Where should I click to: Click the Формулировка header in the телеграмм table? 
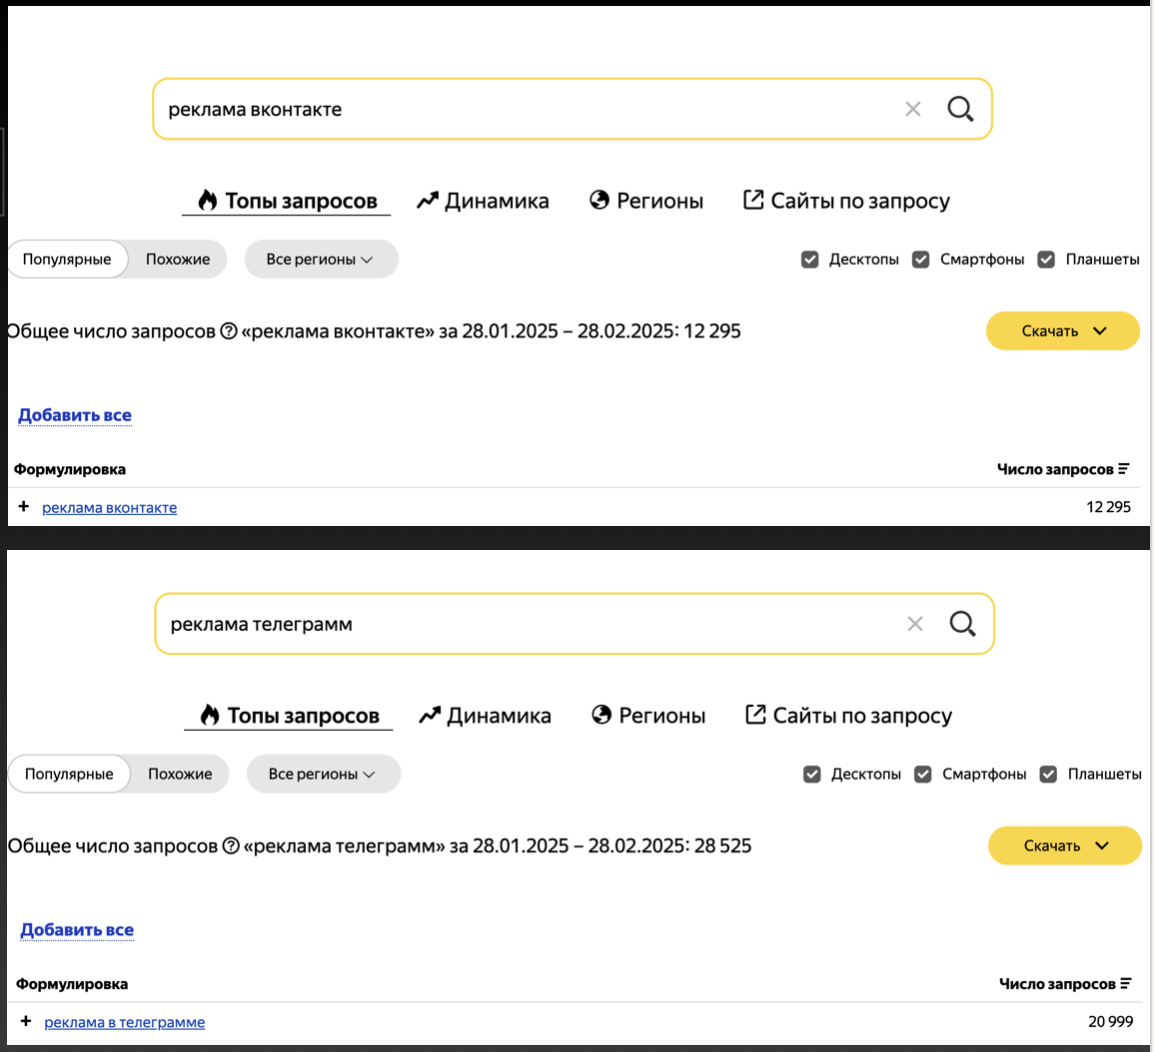pos(72,984)
